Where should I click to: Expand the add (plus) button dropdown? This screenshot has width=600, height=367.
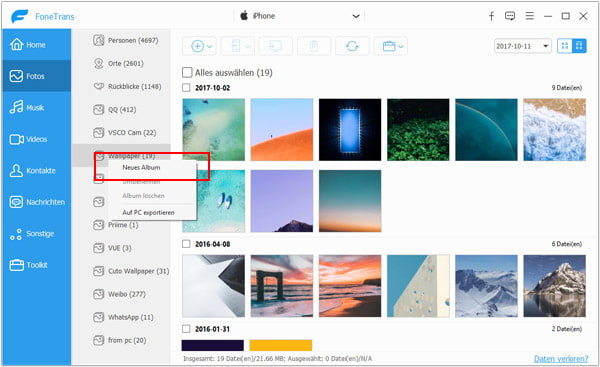coord(199,46)
